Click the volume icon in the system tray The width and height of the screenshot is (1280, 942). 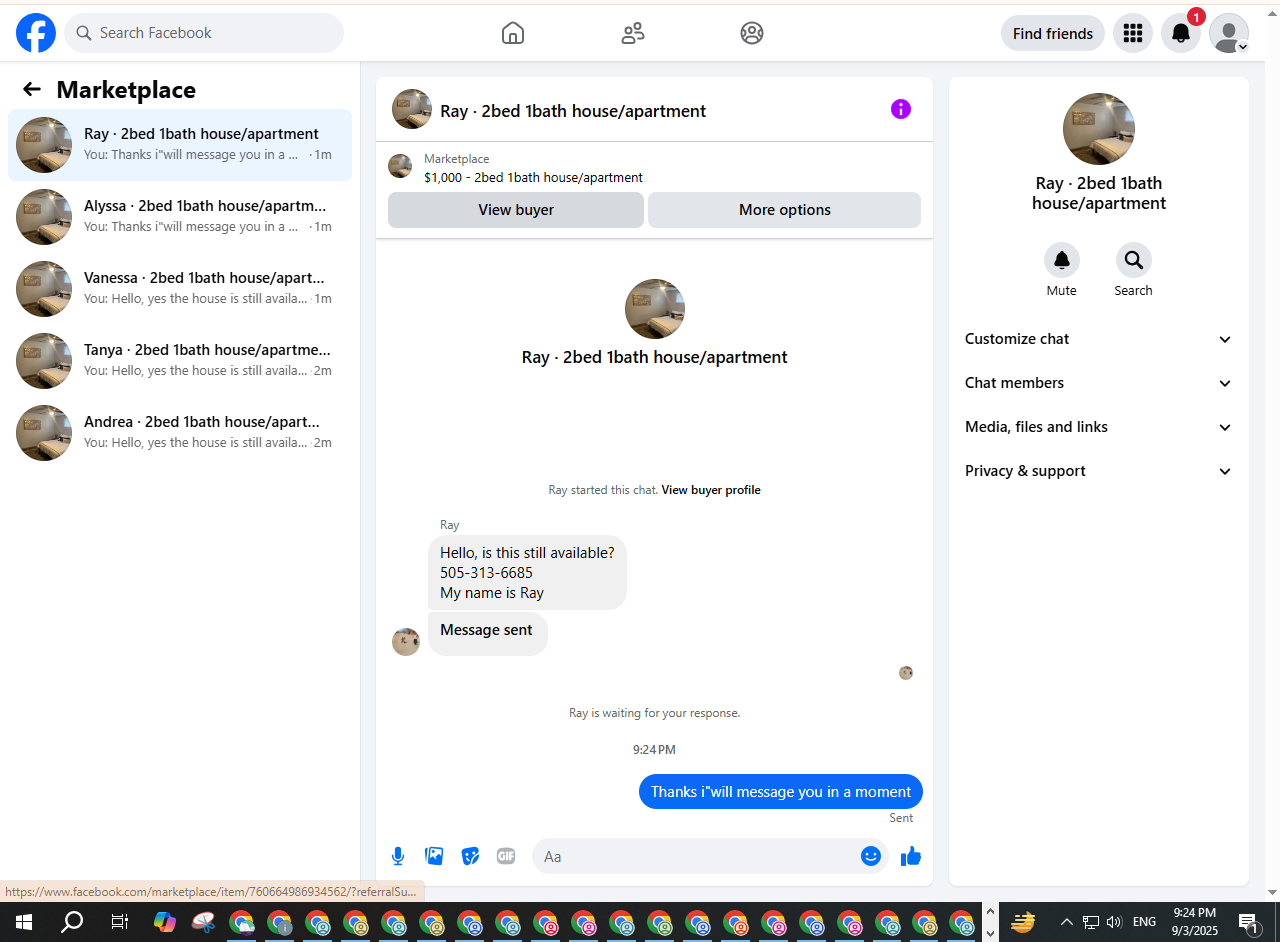(x=1115, y=922)
